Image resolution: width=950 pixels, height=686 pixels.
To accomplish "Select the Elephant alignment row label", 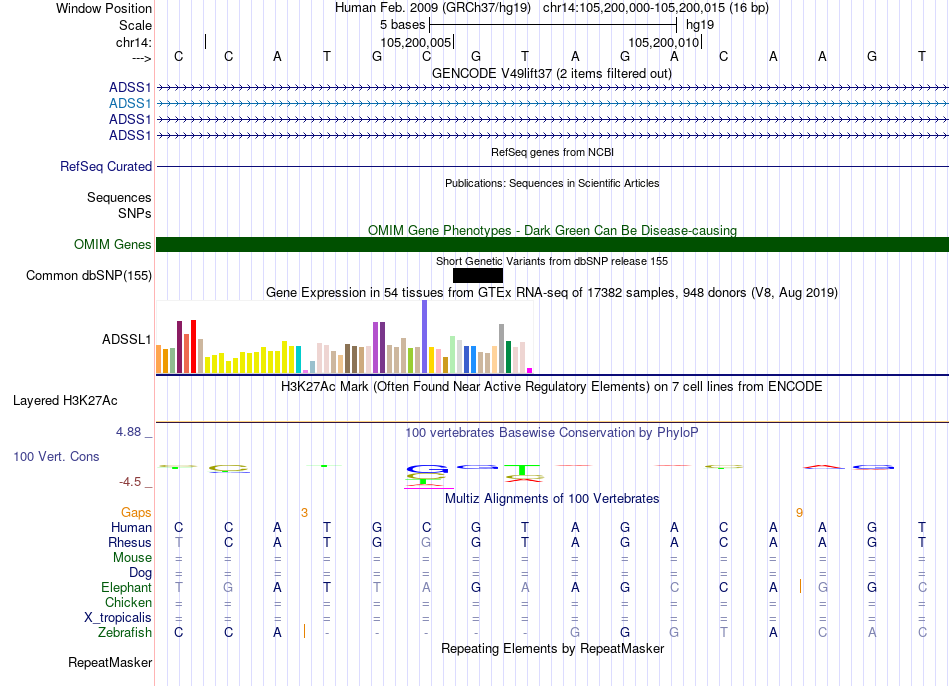I will coord(126,588).
